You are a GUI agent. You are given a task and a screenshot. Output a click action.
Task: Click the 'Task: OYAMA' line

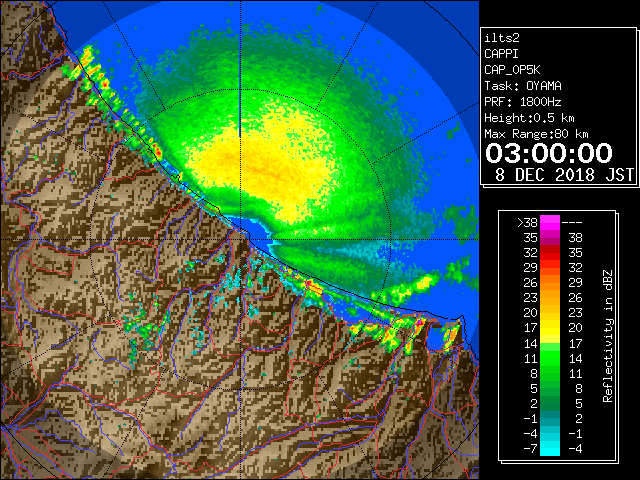(x=523, y=86)
